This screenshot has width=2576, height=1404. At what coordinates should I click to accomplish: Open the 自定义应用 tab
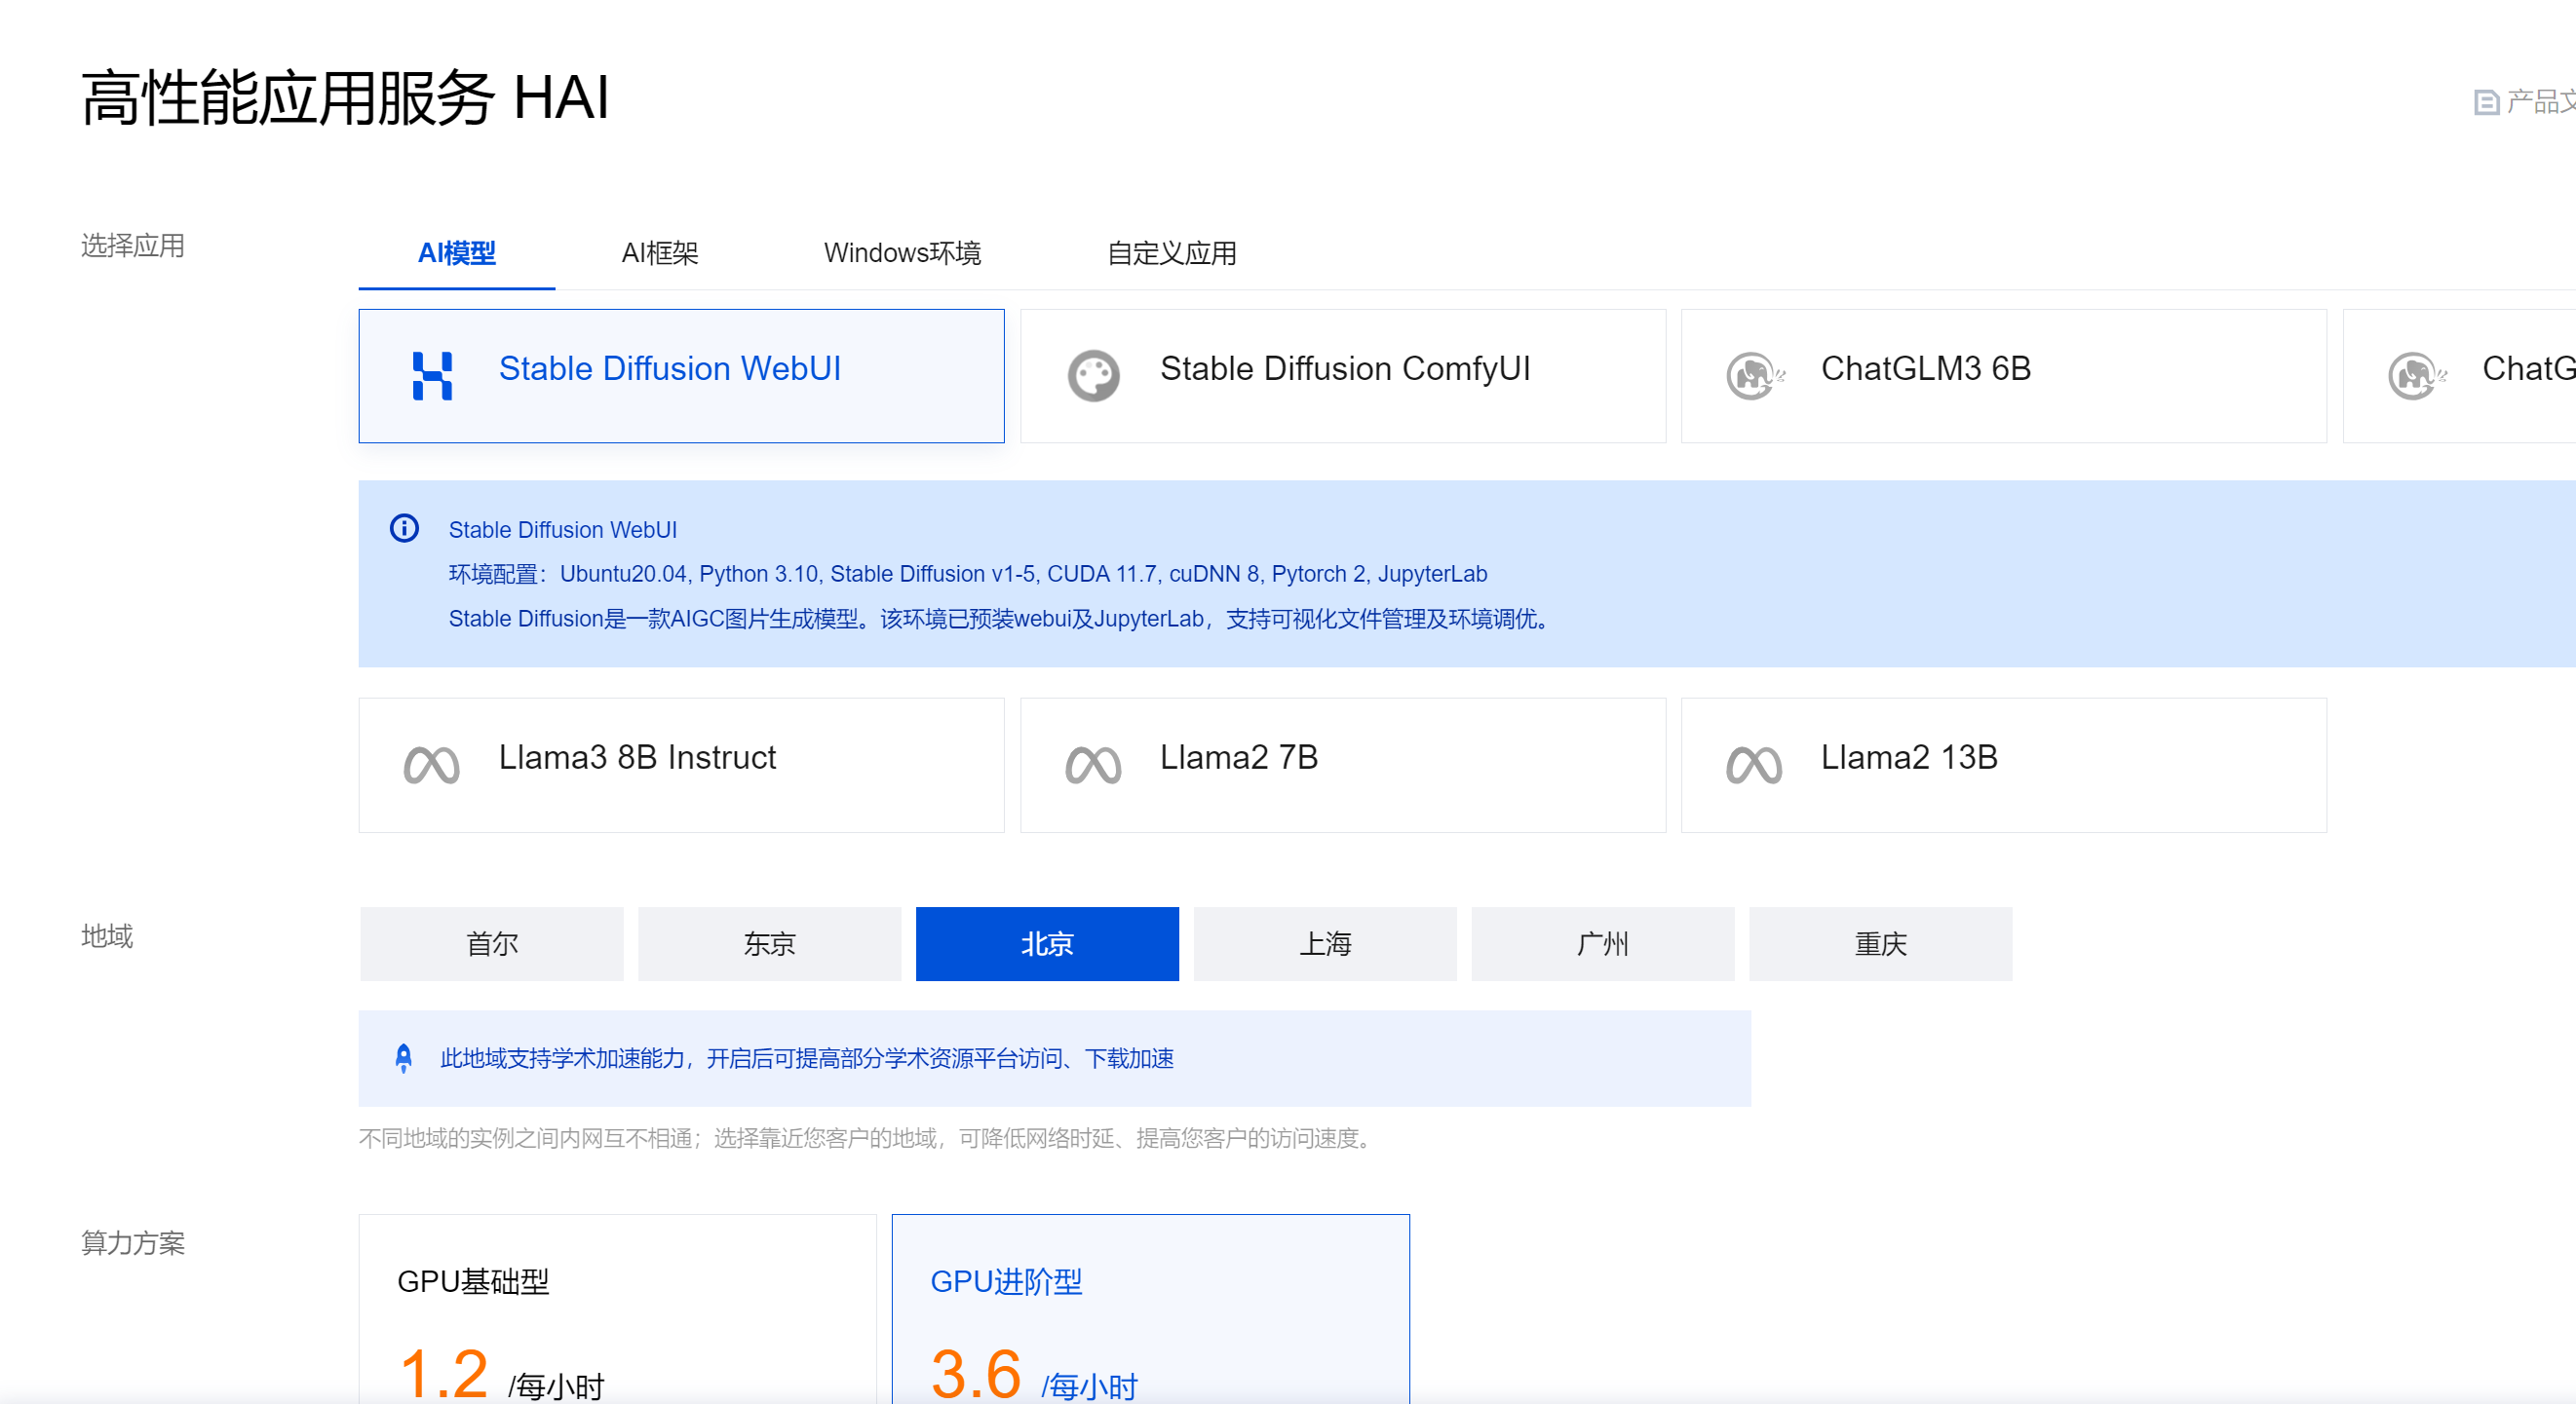tap(1172, 253)
